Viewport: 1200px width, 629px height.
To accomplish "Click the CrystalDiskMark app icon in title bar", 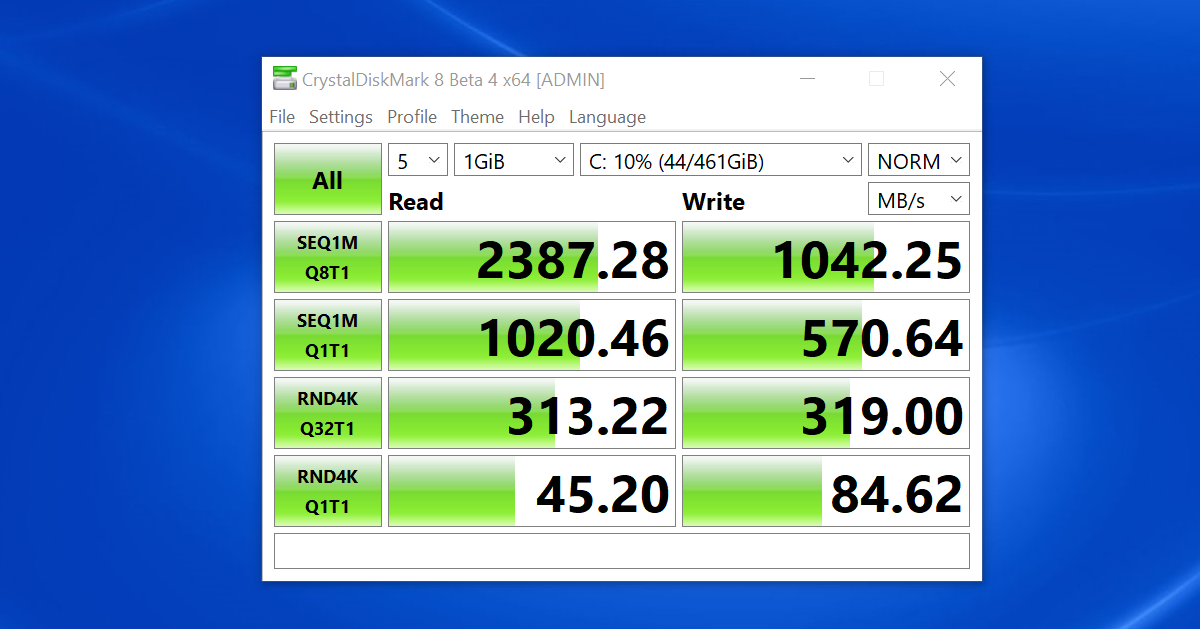I will coord(285,79).
